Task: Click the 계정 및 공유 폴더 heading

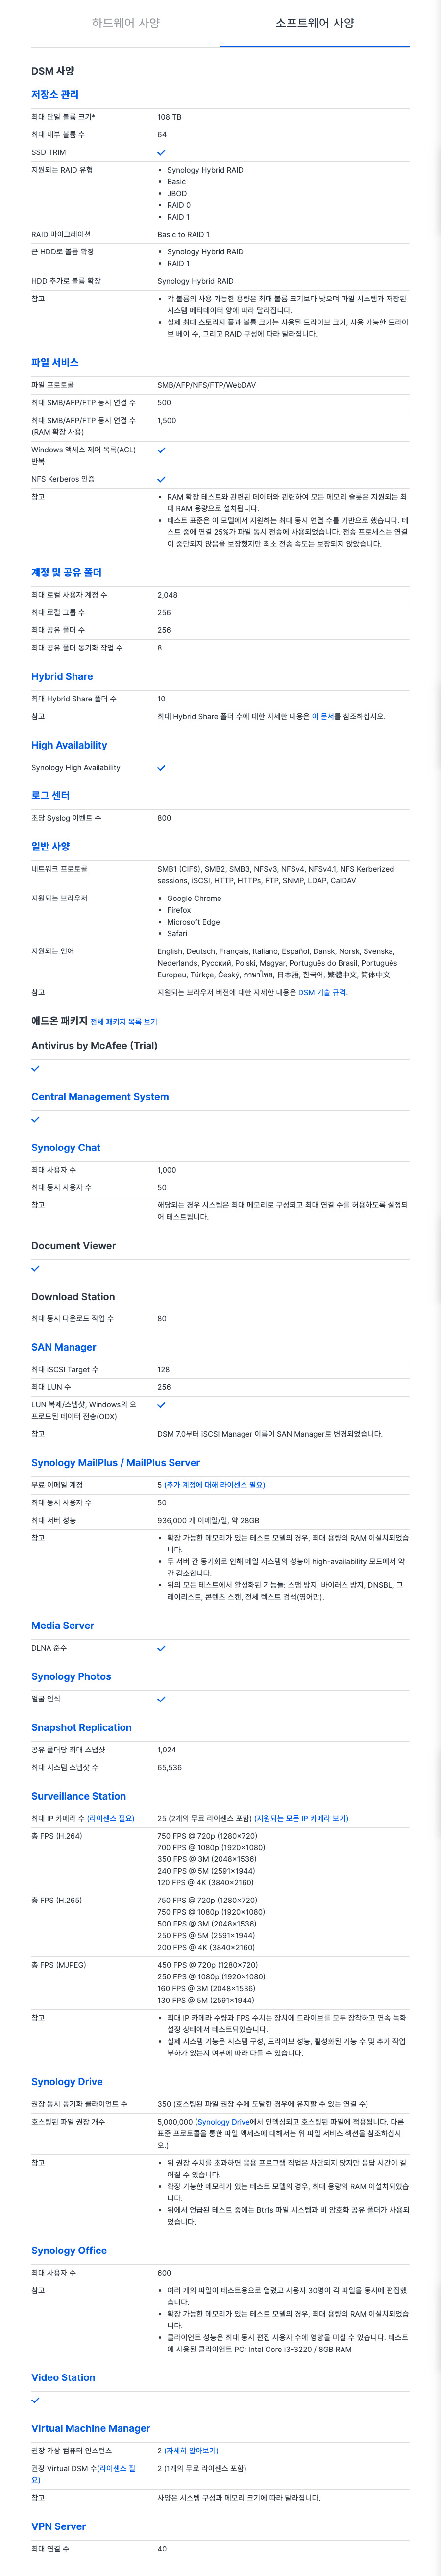Action: 66,572
